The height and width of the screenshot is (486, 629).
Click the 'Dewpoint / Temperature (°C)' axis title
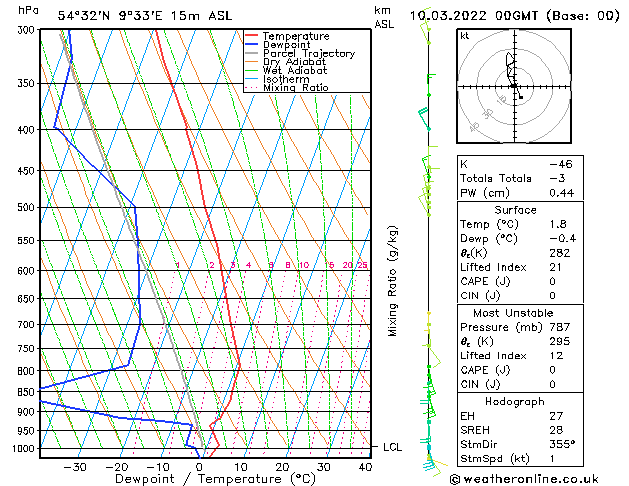(215, 479)
